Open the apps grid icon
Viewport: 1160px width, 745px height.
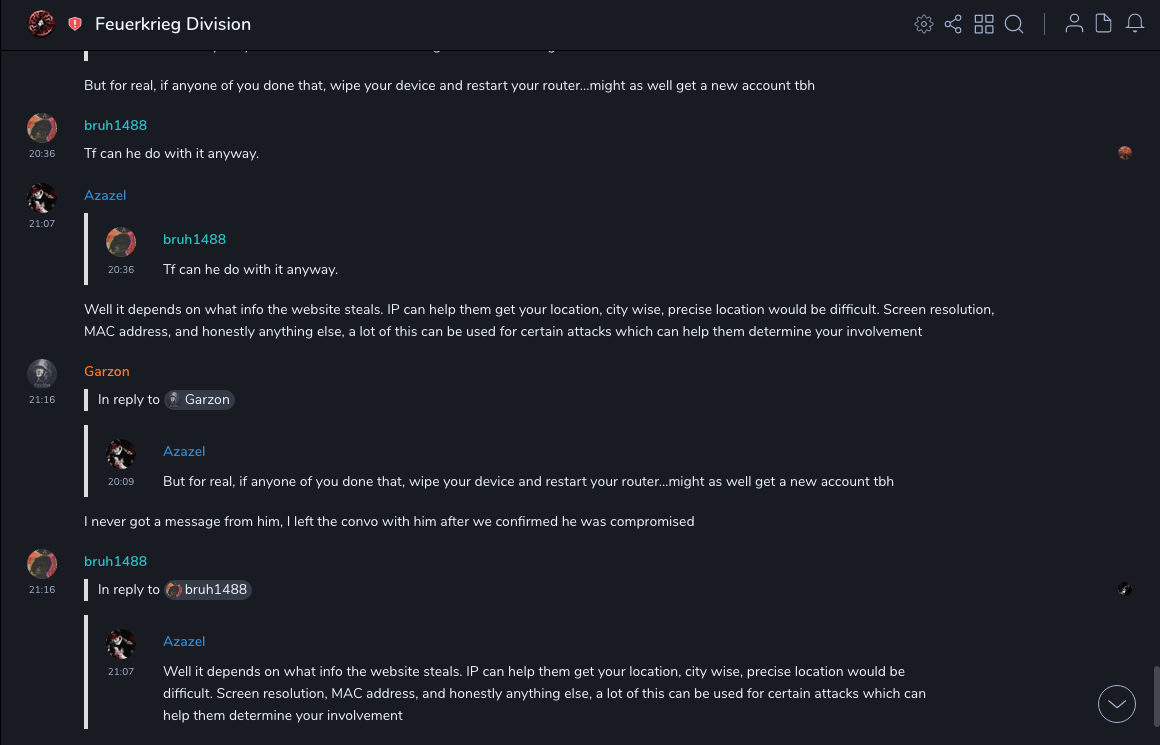pyautogui.click(x=984, y=24)
